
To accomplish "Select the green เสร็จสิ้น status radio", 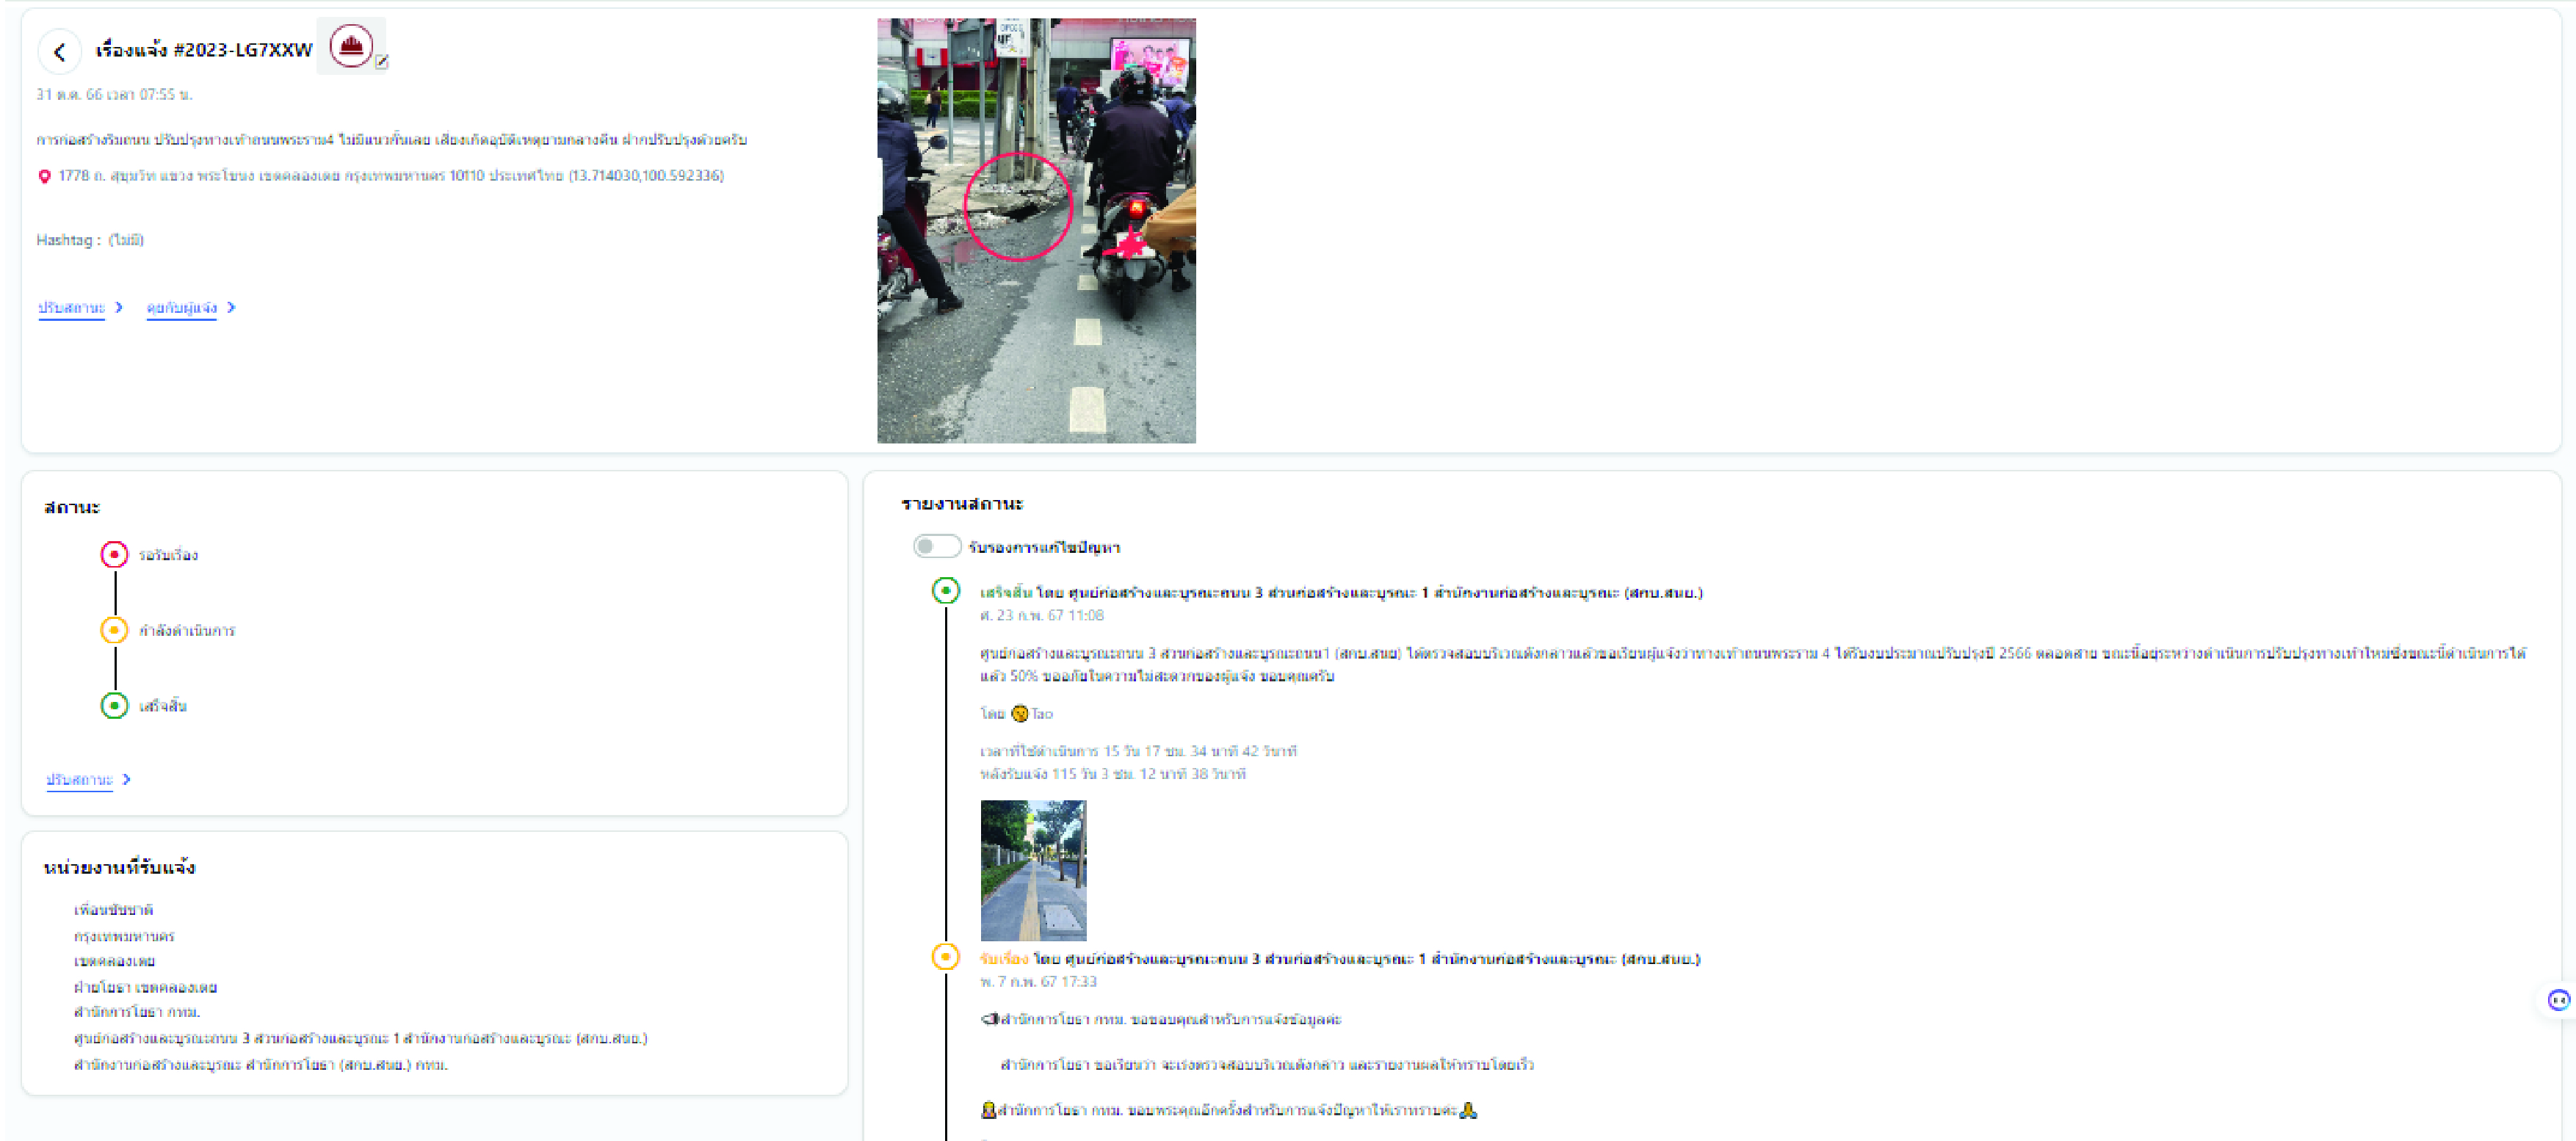I will pyautogui.click(x=114, y=706).
